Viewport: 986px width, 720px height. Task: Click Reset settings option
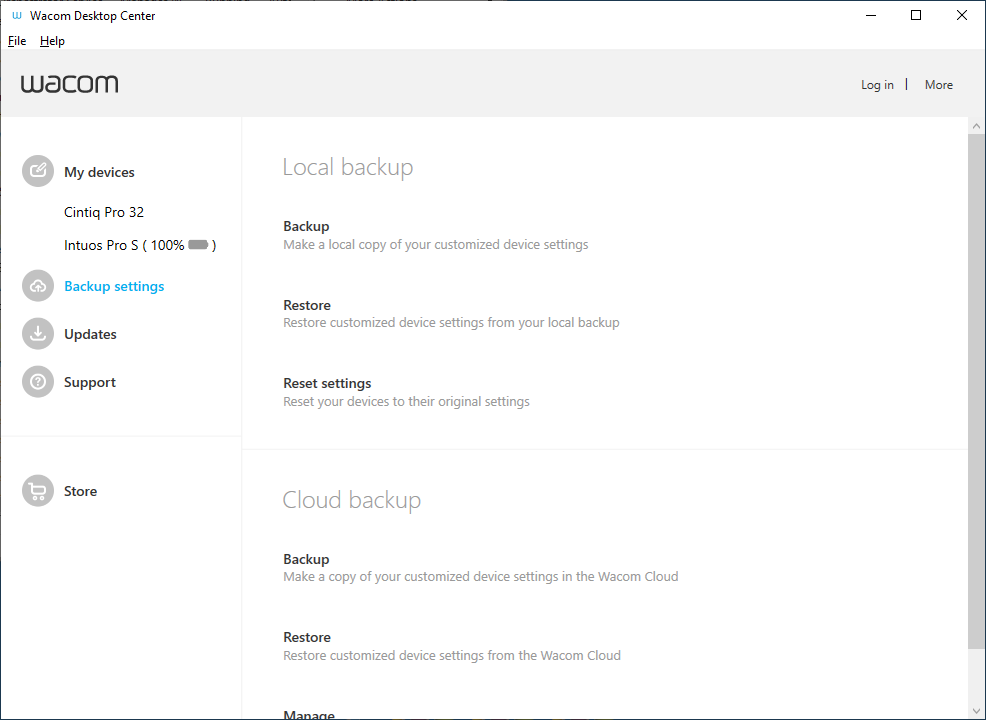[406, 392]
